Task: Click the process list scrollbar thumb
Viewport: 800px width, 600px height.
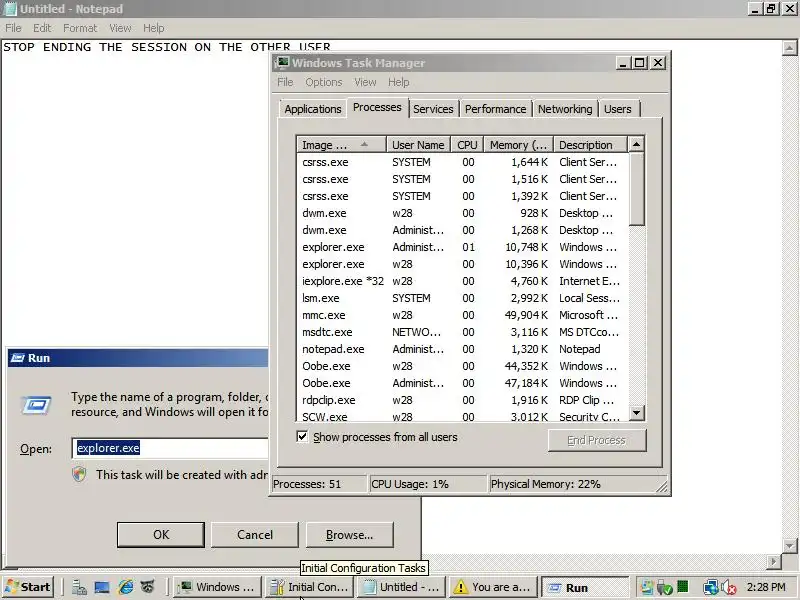Action: [636, 189]
